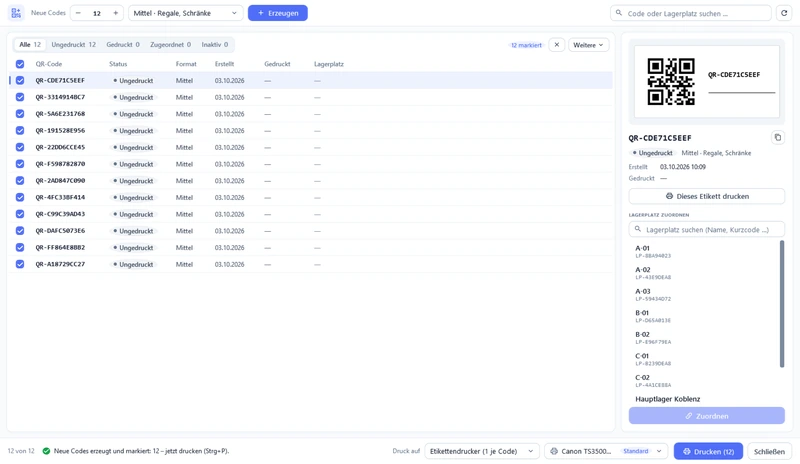Open the Canon TS3500 printer dropdown
Screen dimensions: 800x464
point(606,451)
